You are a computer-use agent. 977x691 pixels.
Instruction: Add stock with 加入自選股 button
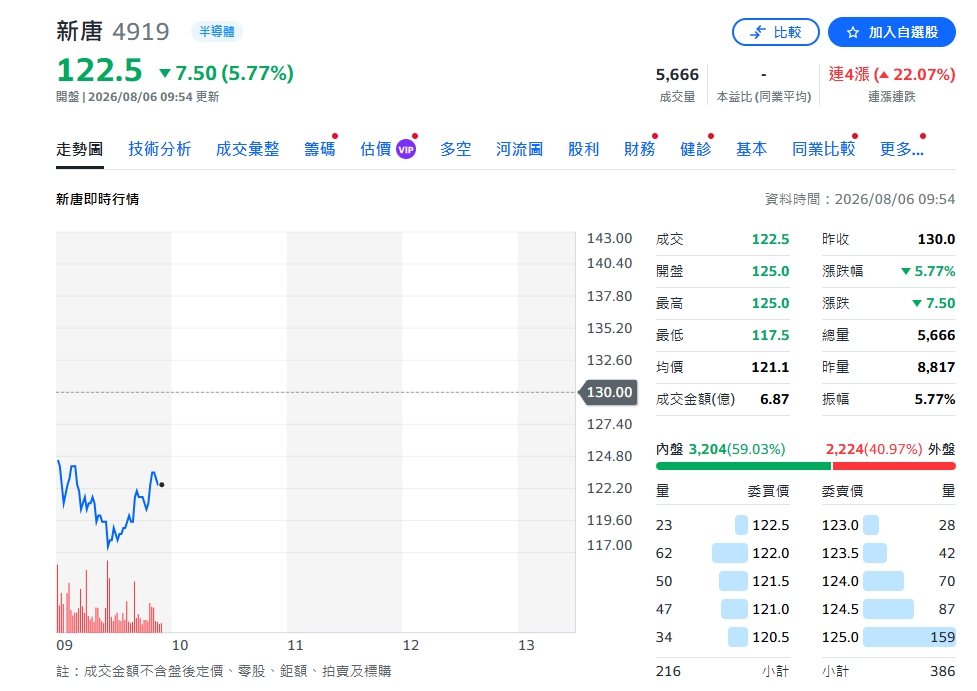pos(892,32)
